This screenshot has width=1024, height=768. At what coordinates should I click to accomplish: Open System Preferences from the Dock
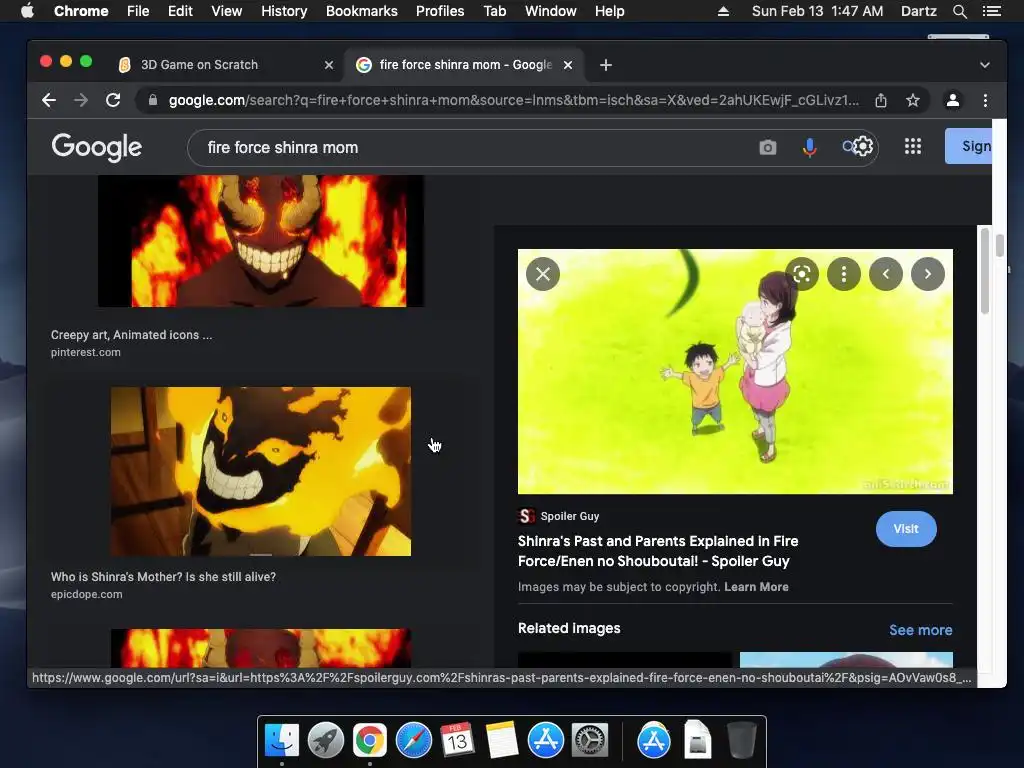click(x=590, y=740)
